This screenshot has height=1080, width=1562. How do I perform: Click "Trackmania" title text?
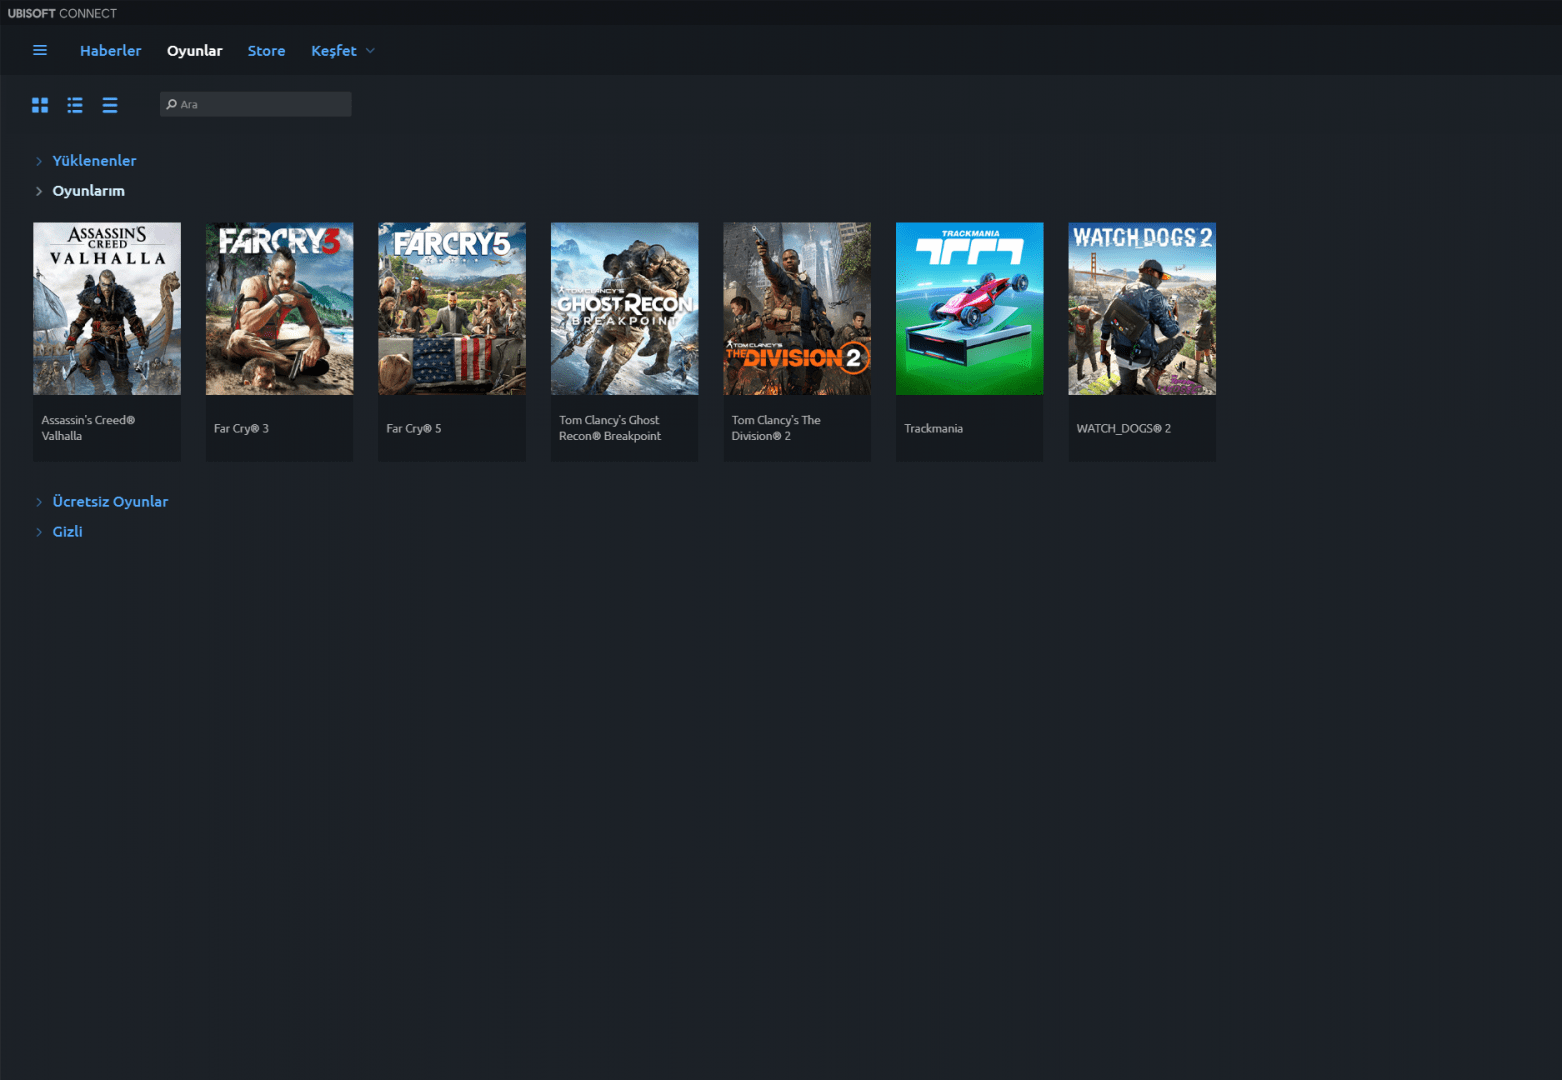(933, 428)
